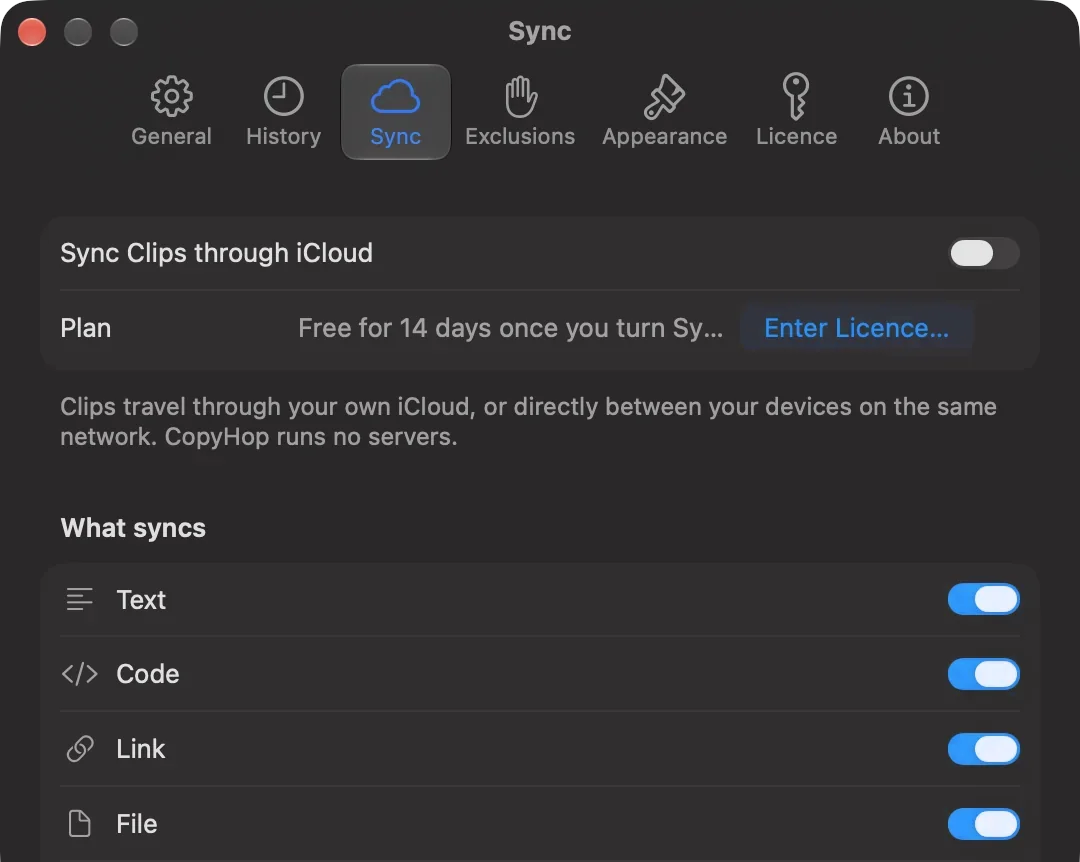Click the File document icon

pos(80,823)
